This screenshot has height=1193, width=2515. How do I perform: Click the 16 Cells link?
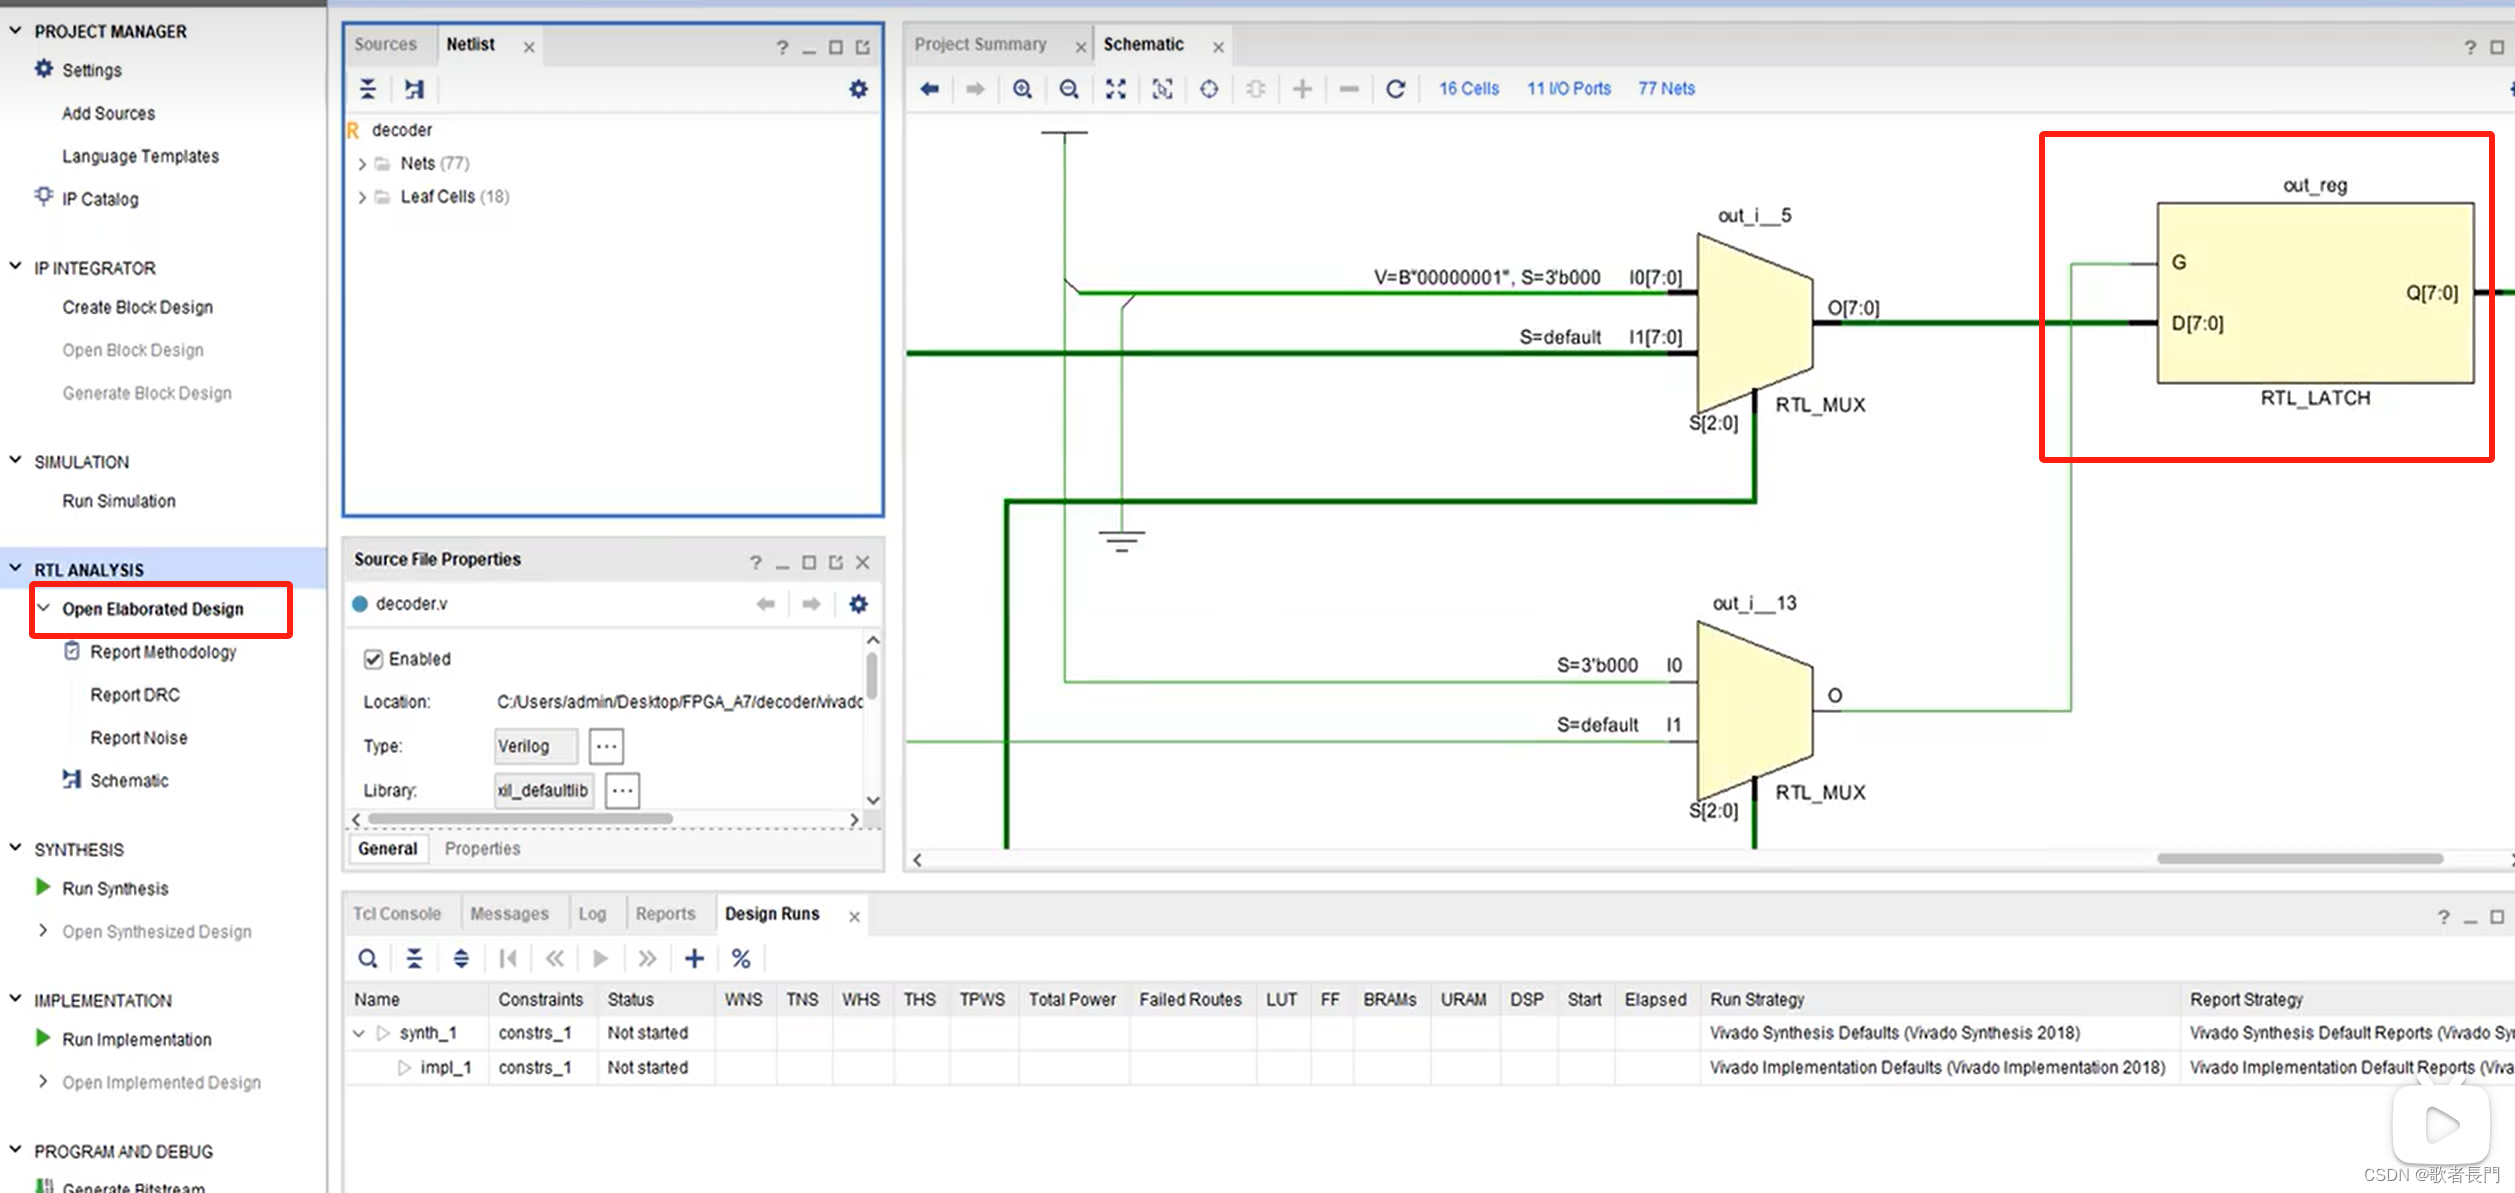[1468, 89]
